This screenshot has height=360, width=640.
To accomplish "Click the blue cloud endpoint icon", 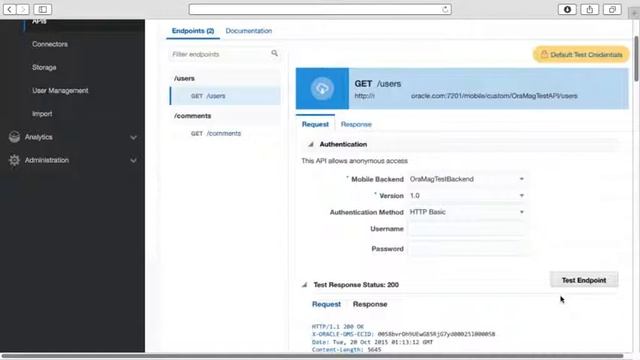I will [322, 89].
